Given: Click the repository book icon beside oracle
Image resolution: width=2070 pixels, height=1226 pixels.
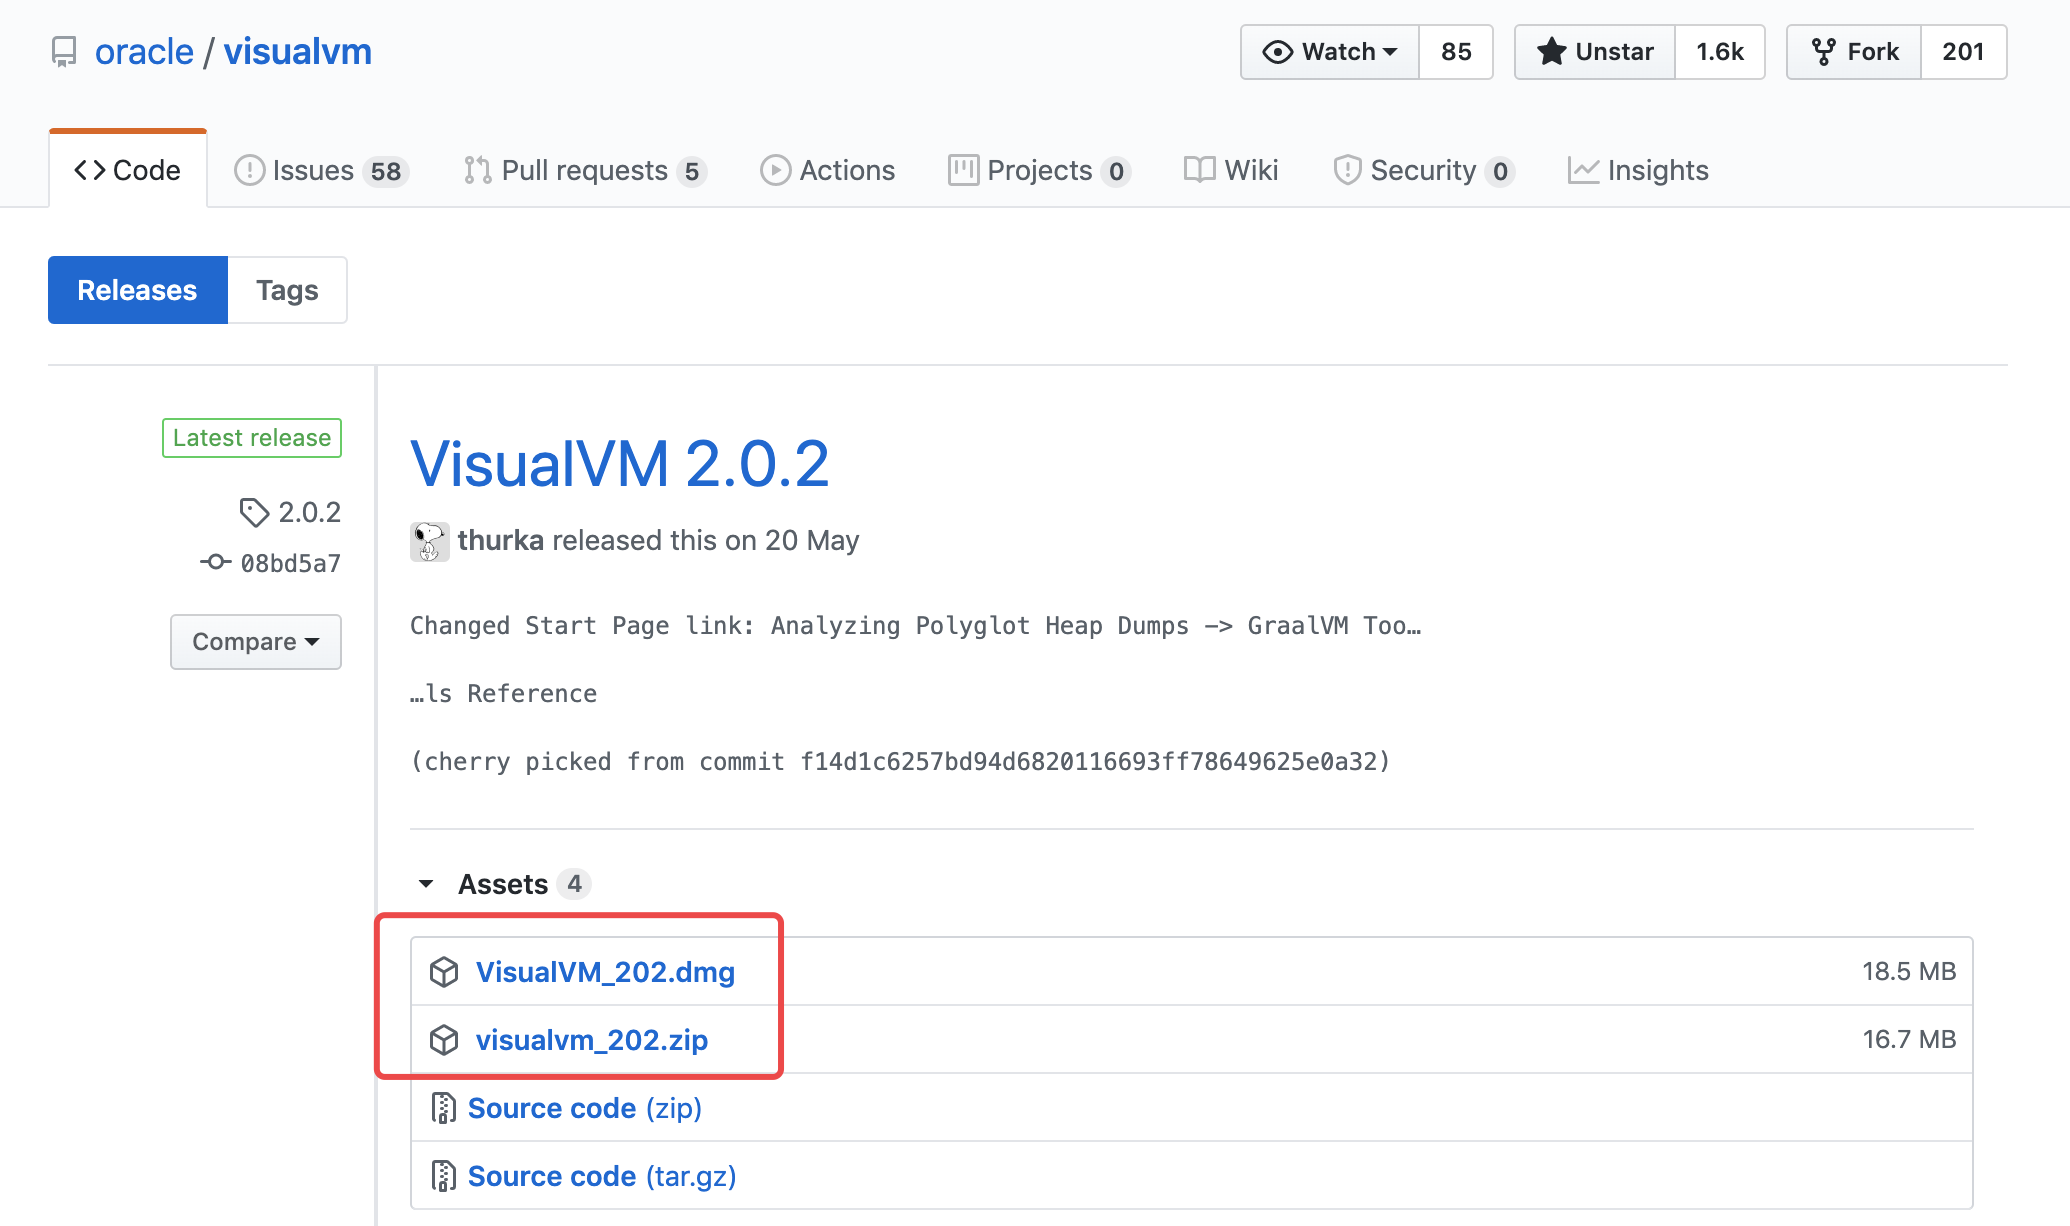Looking at the screenshot, I should pos(64,52).
